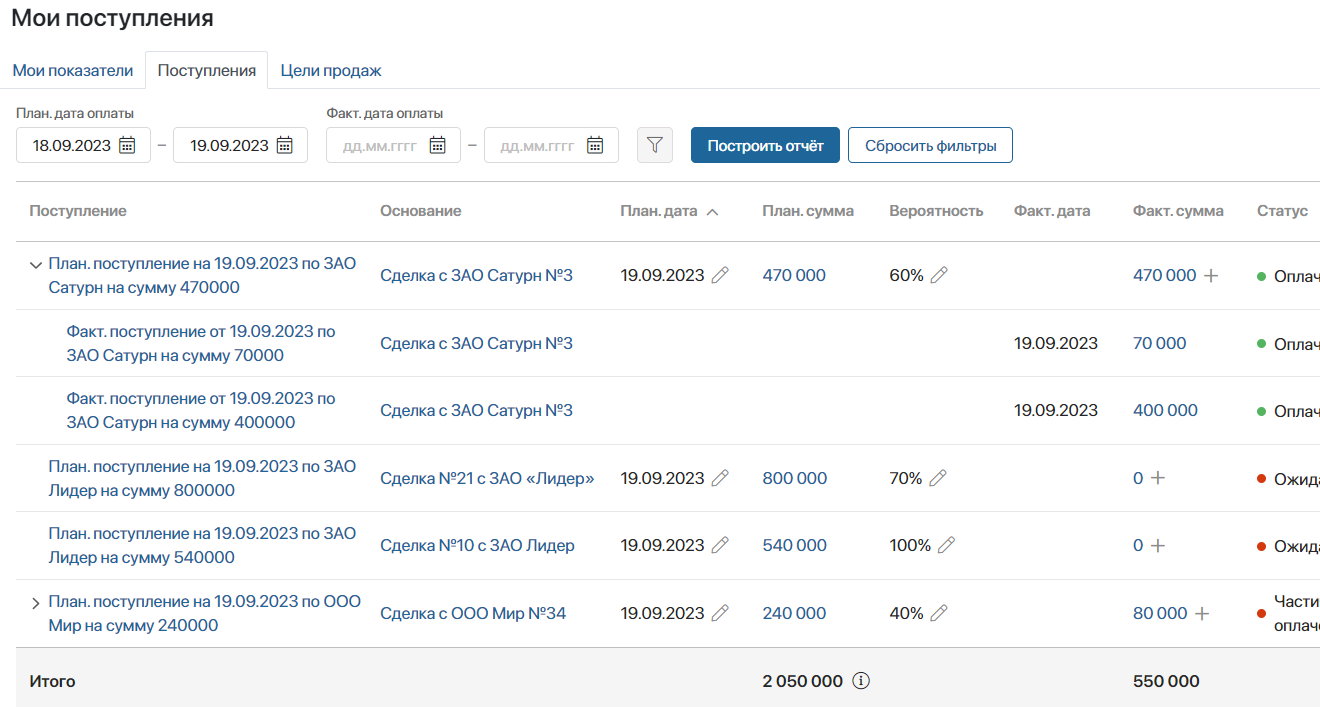The width and height of the screenshot is (1320, 707).
Task: Add actual payment plus in 540 000 row
Action: (x=1158, y=545)
